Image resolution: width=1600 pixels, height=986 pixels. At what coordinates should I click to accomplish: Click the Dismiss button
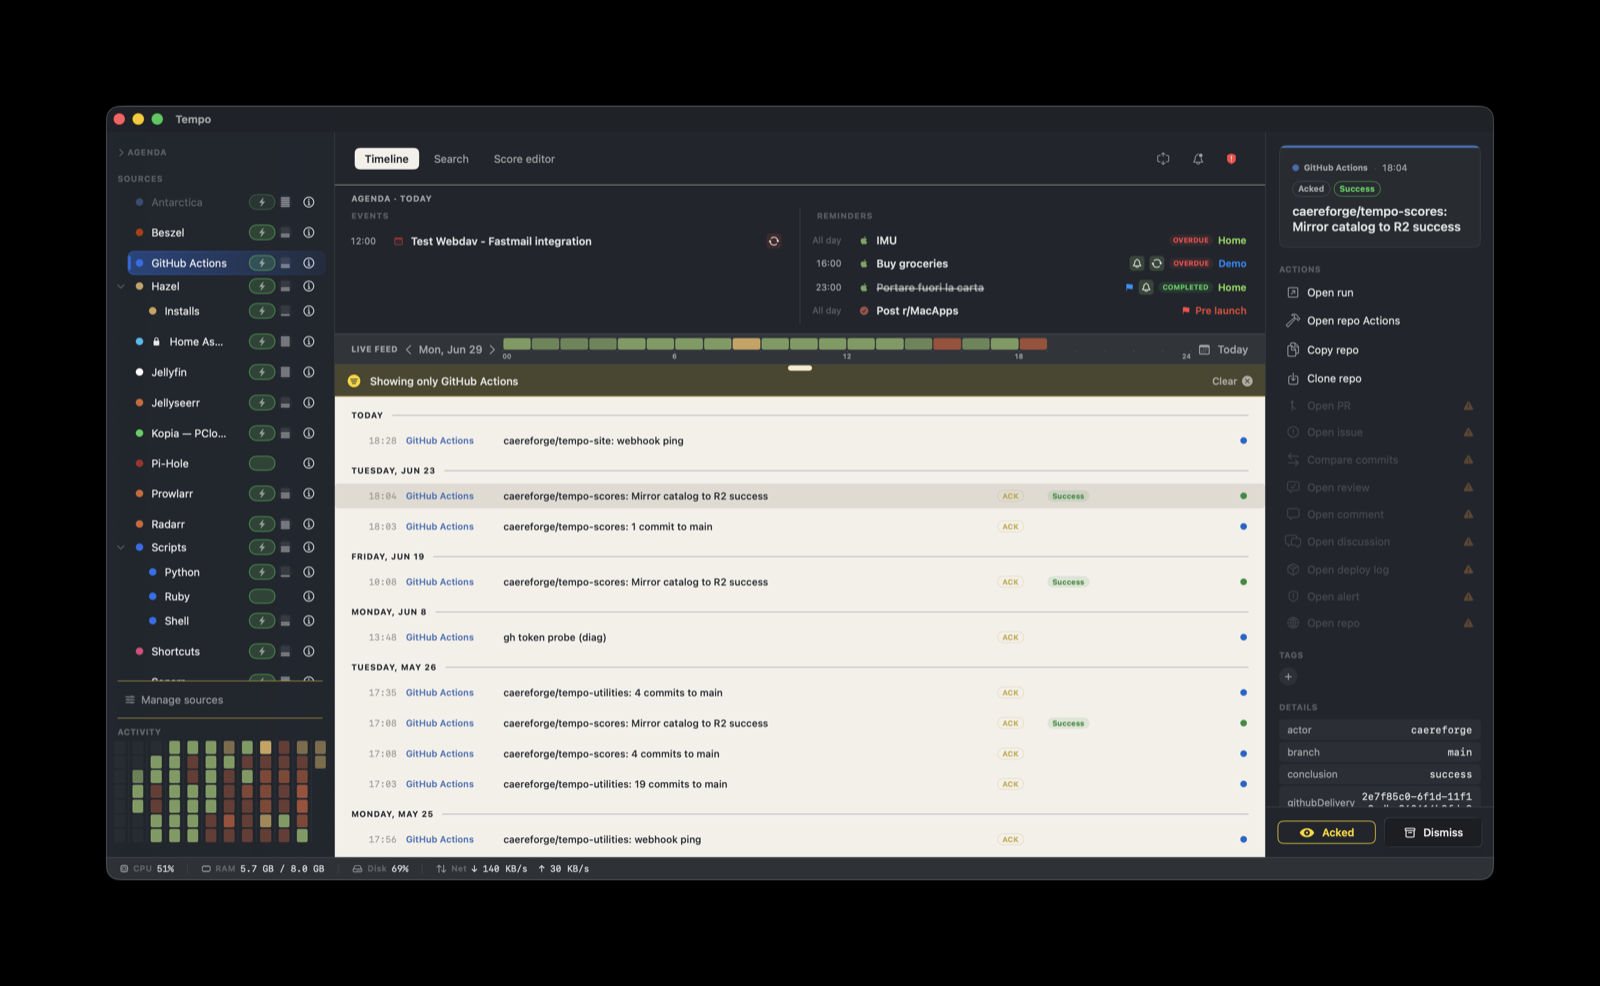(x=1433, y=832)
